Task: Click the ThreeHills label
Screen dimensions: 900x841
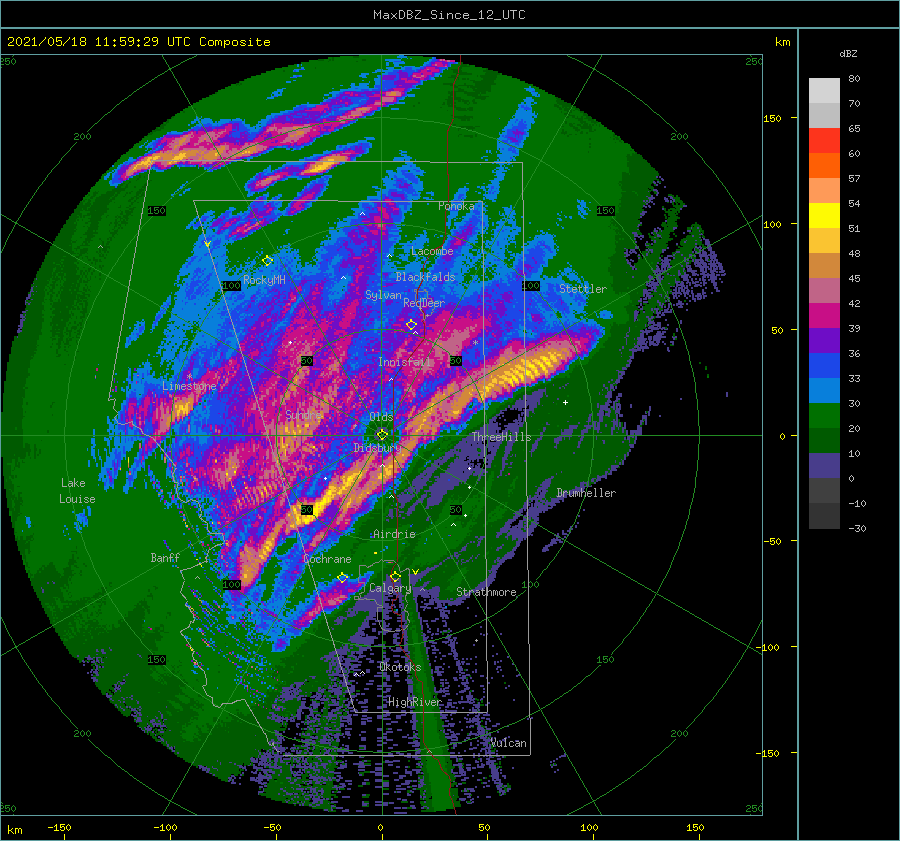Action: point(502,437)
